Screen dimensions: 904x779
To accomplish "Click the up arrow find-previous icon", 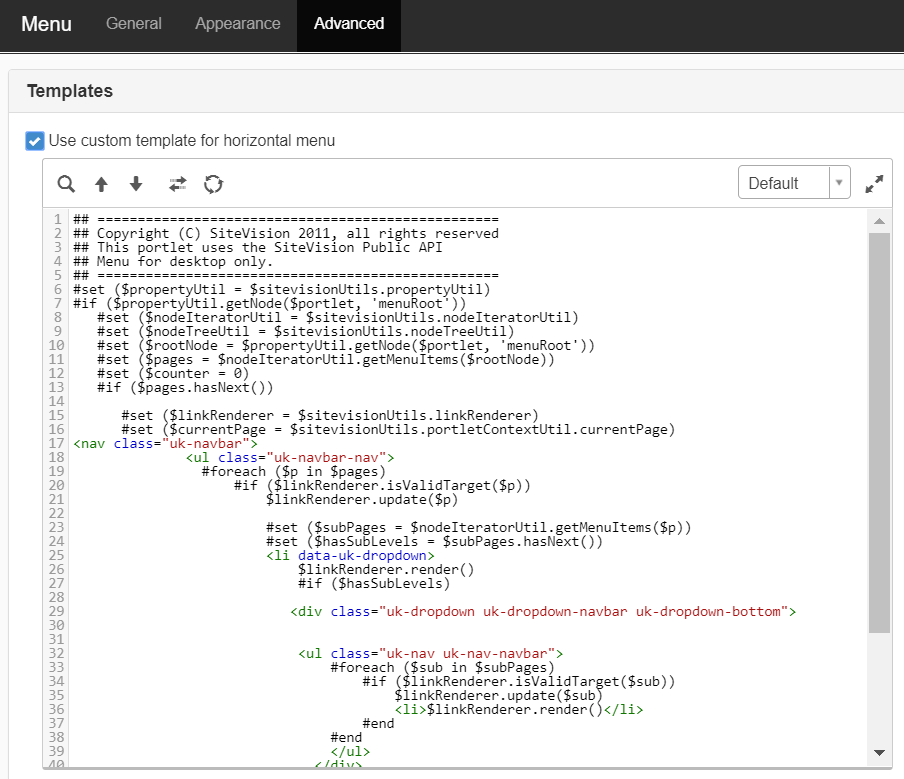I will 101,184.
